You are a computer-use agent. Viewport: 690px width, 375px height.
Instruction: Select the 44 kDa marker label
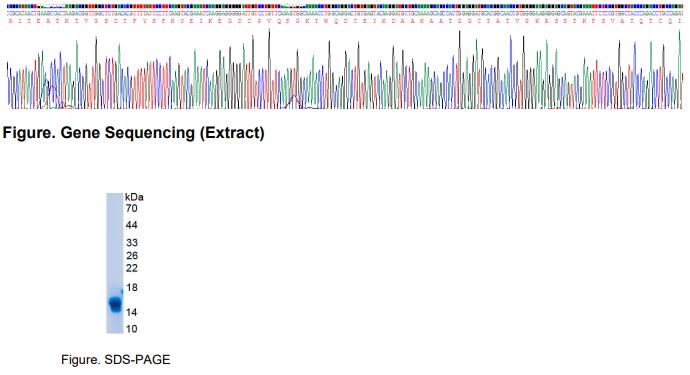point(131,225)
